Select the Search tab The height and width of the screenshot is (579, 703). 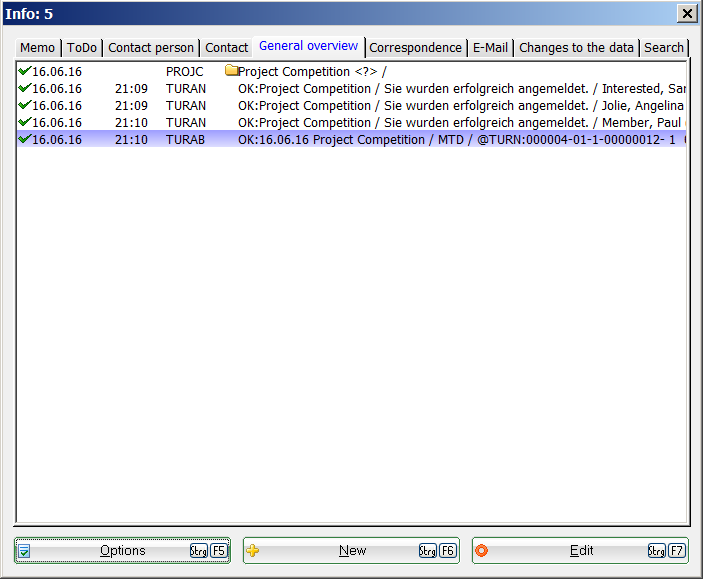(663, 48)
